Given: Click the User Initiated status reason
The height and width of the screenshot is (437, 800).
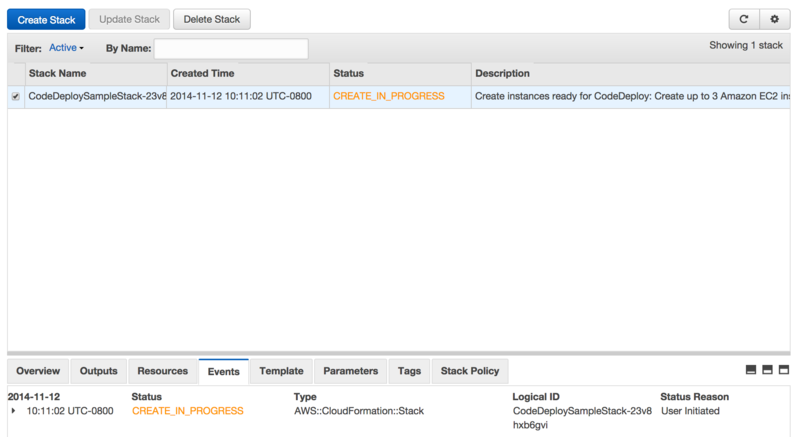Looking at the screenshot, I should [x=690, y=411].
